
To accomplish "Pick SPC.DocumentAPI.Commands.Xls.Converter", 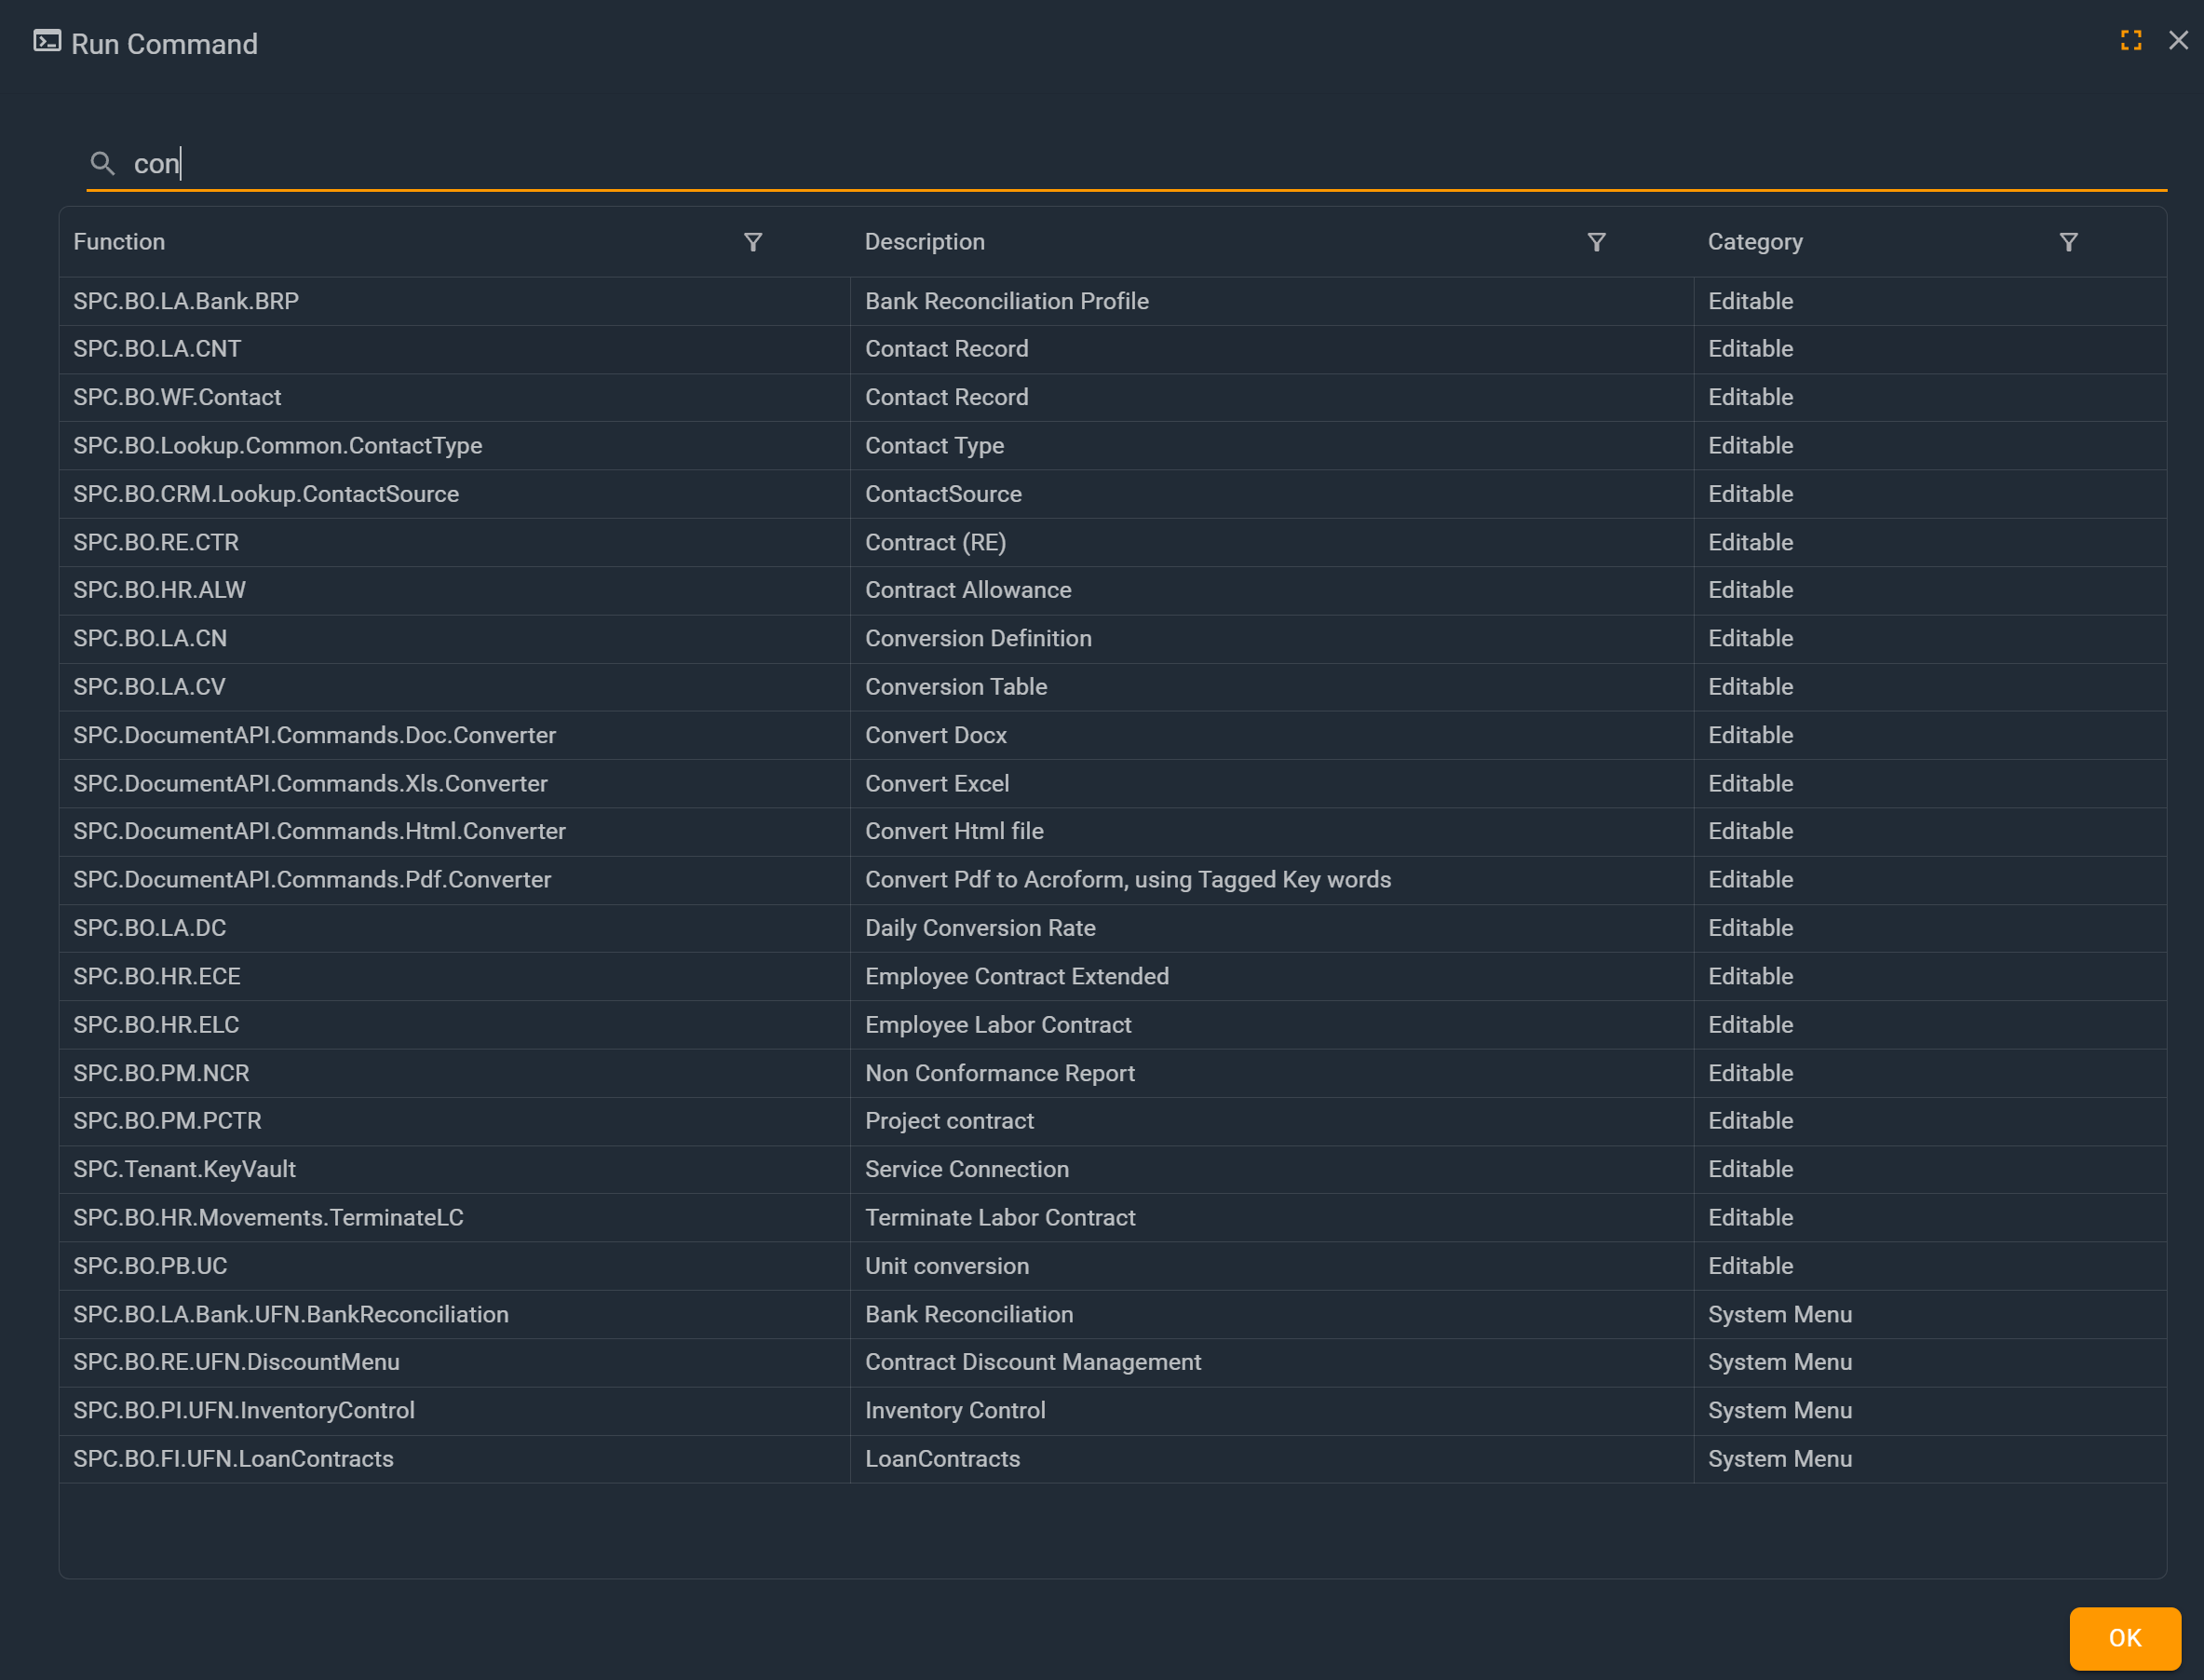I will [310, 783].
